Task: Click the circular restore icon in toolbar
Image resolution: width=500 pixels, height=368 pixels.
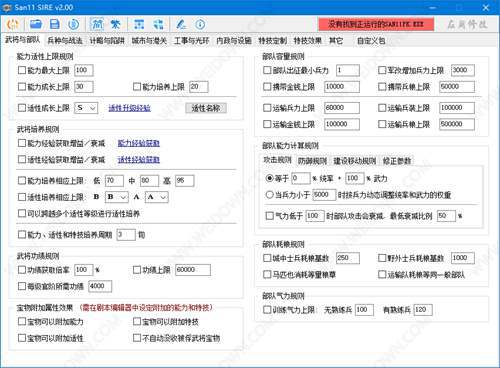Action: 73,24
